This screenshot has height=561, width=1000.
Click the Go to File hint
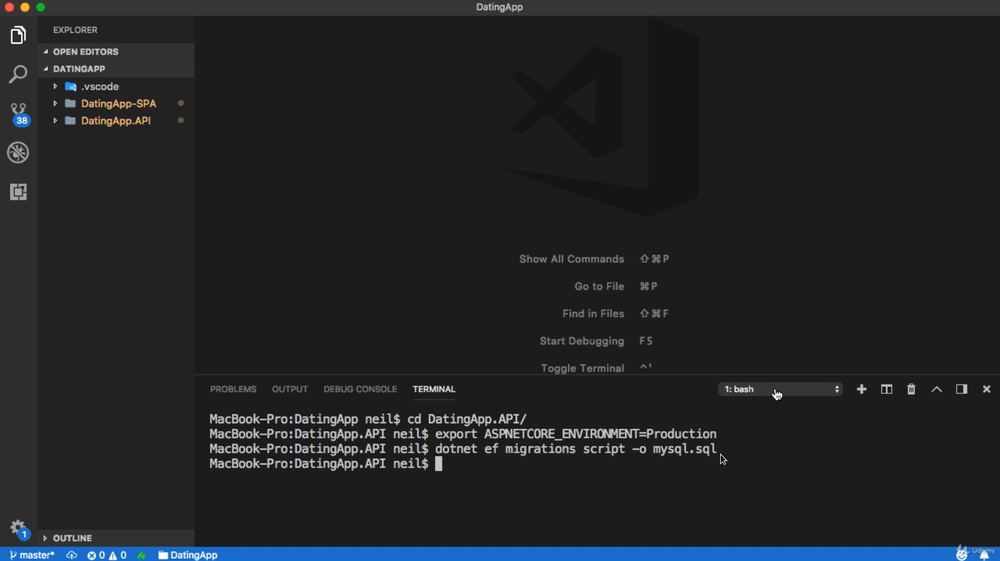[615, 286]
